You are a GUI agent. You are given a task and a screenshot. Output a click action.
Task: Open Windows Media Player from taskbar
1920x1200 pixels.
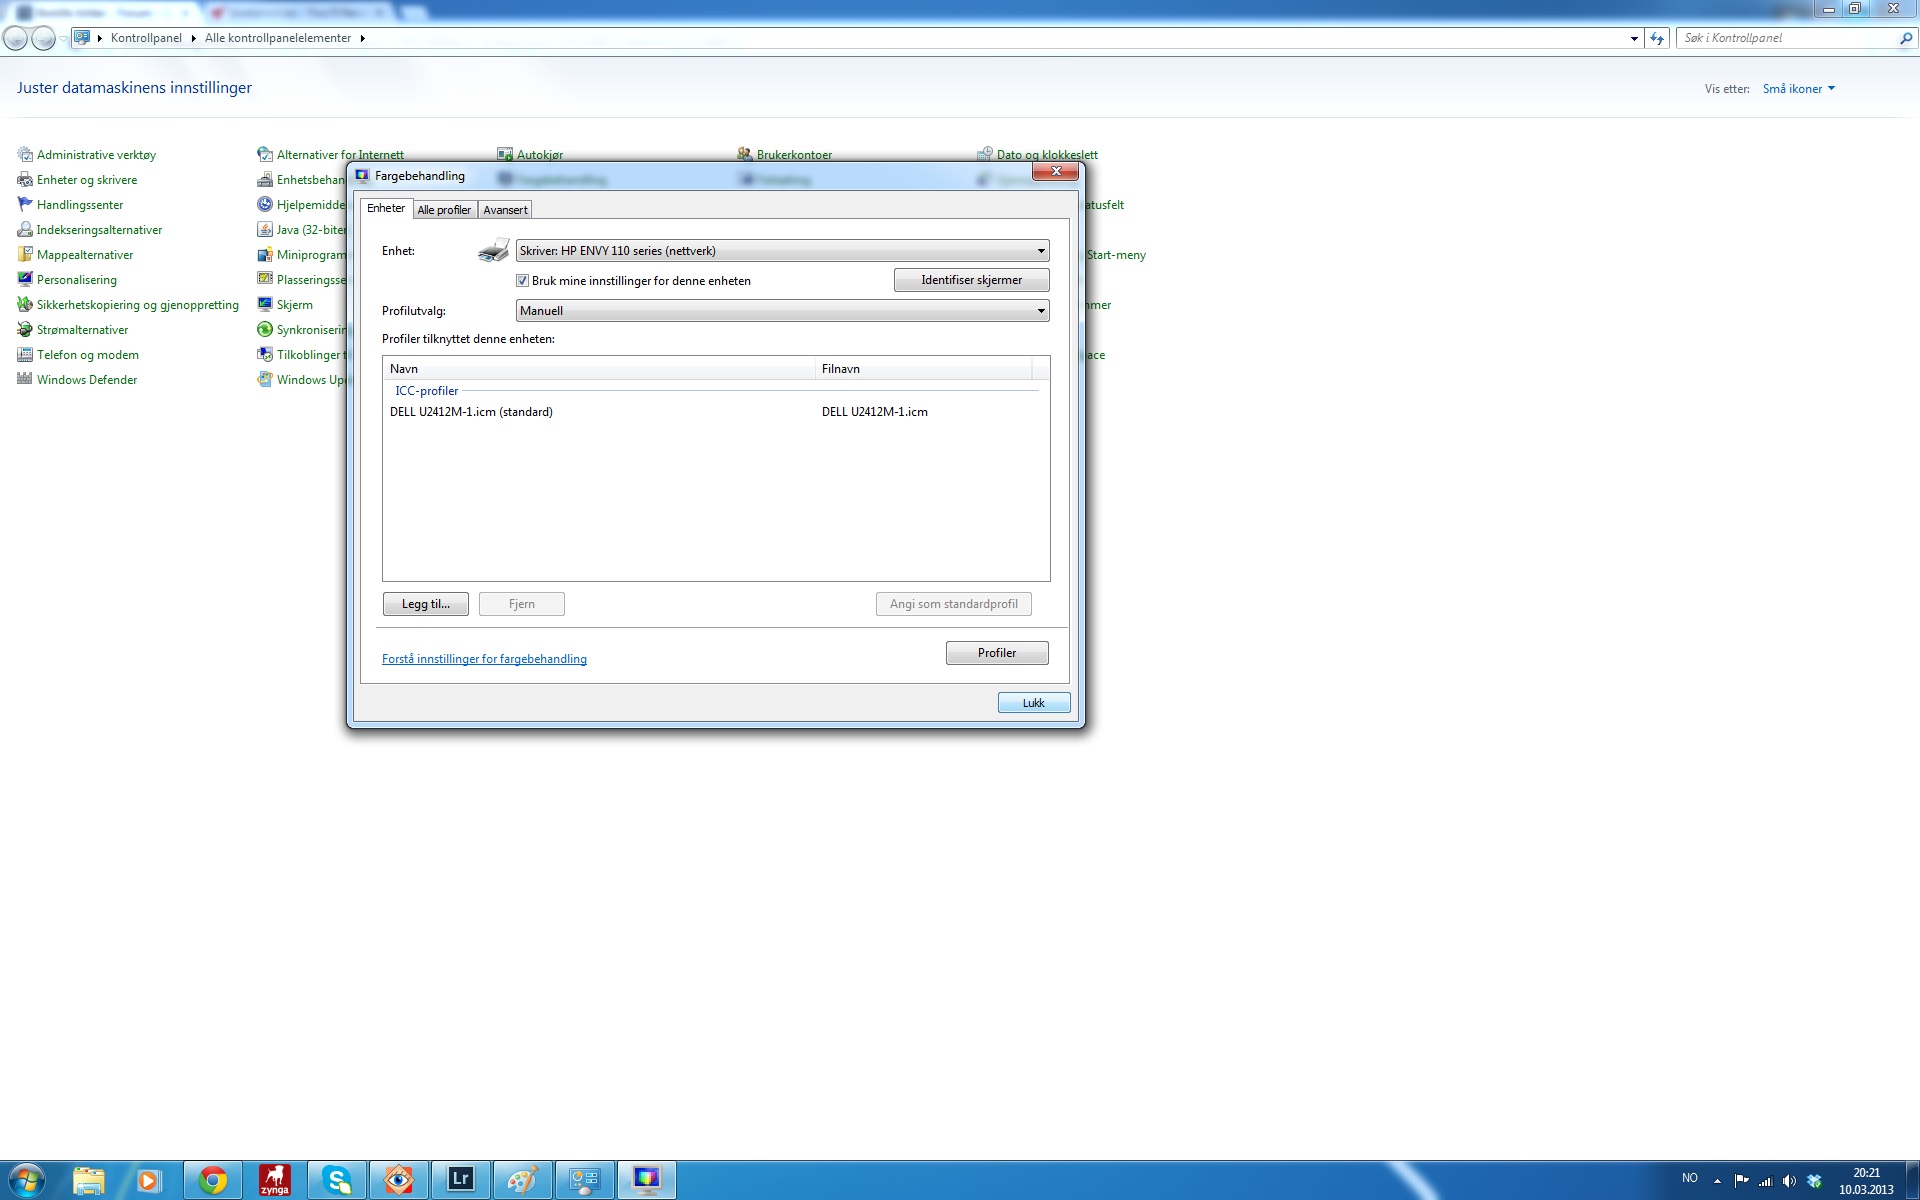click(x=149, y=1180)
